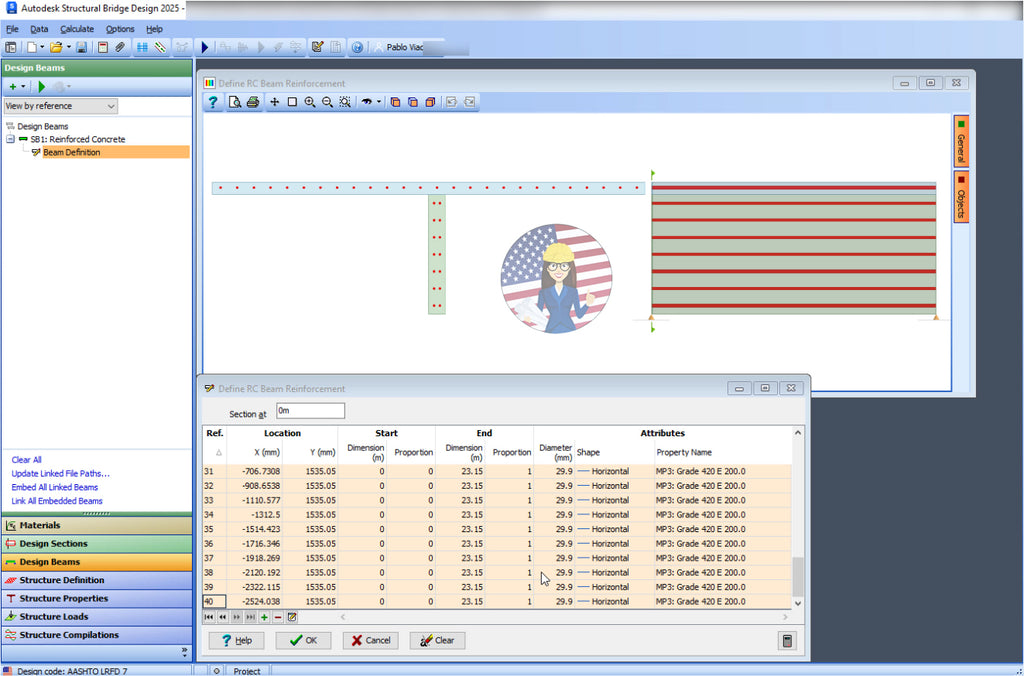Click the Zoom Out tool
This screenshot has height=676, width=1024.
click(326, 101)
